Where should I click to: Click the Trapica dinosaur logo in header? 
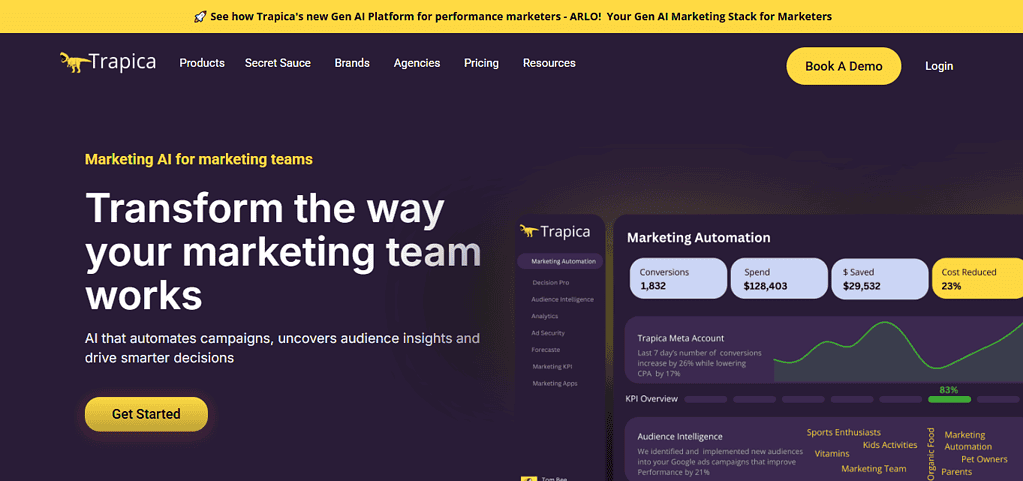[x=108, y=63]
